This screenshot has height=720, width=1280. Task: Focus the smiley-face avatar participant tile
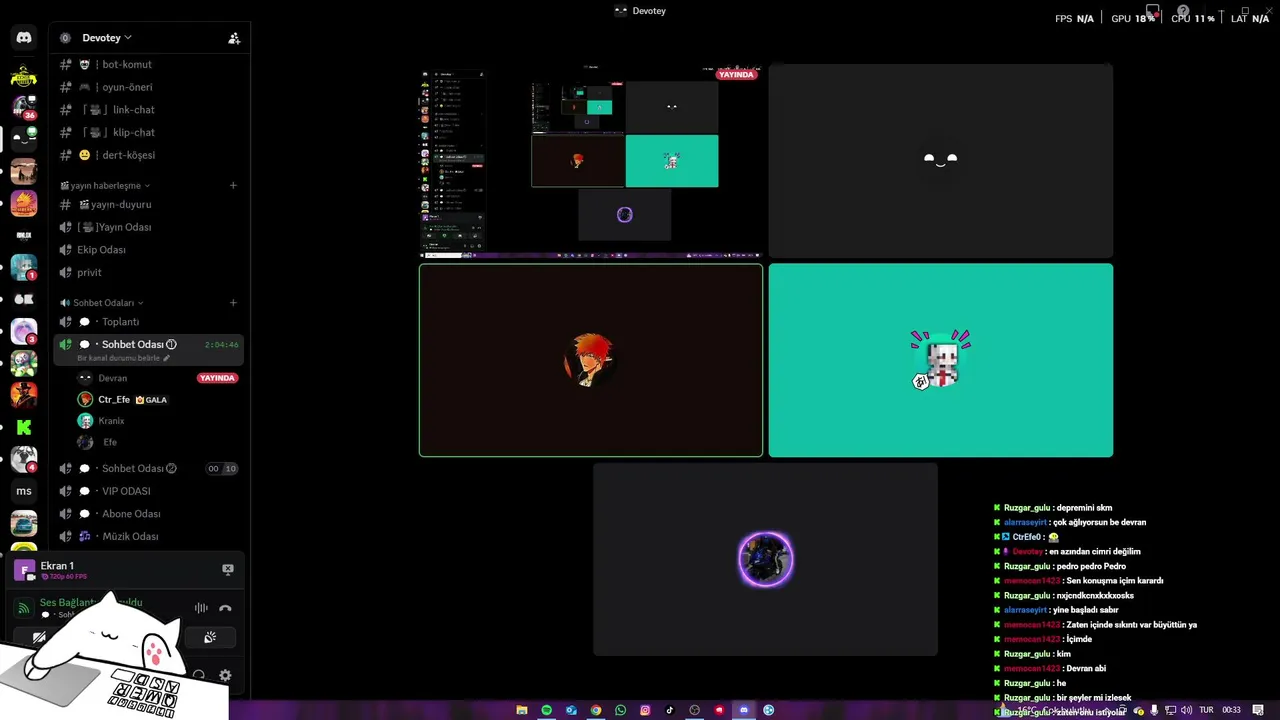click(x=940, y=161)
